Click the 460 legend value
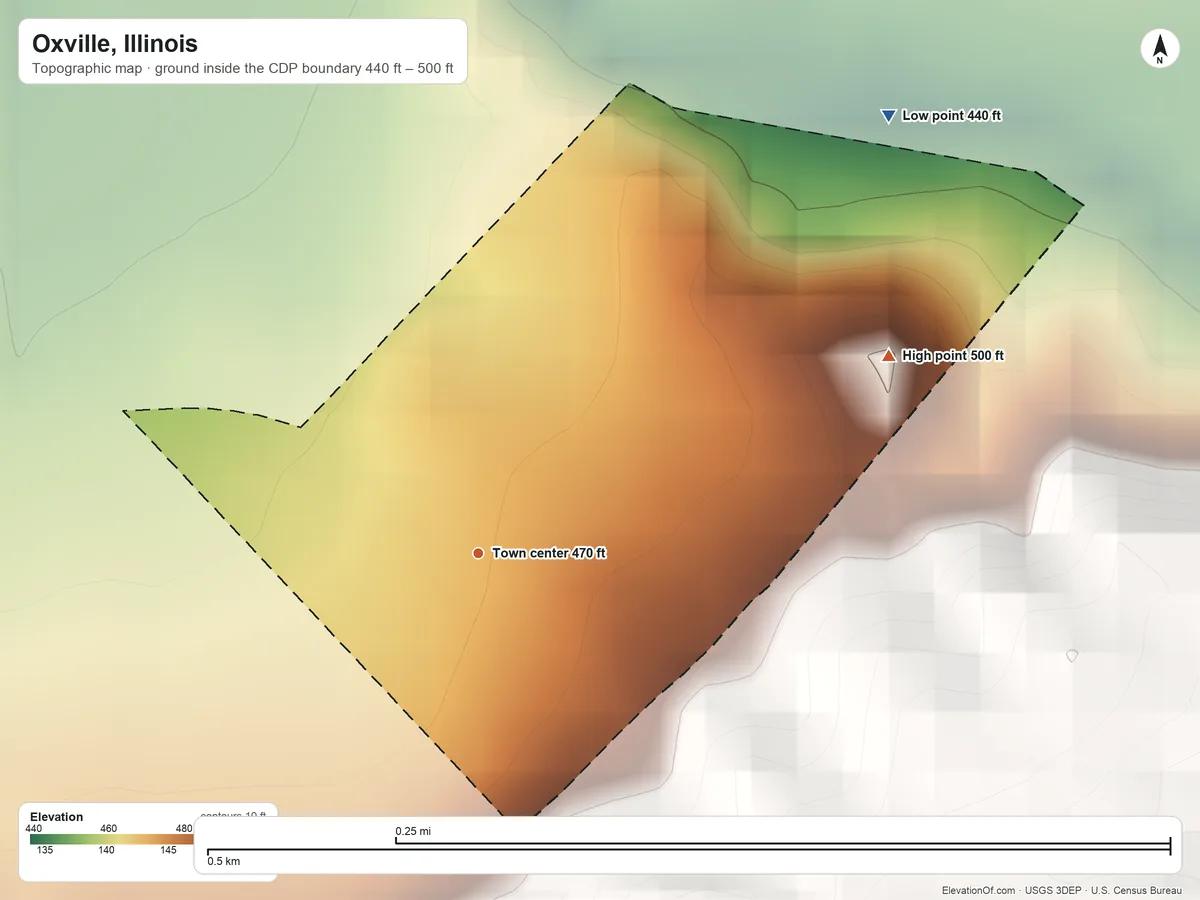 coord(109,828)
